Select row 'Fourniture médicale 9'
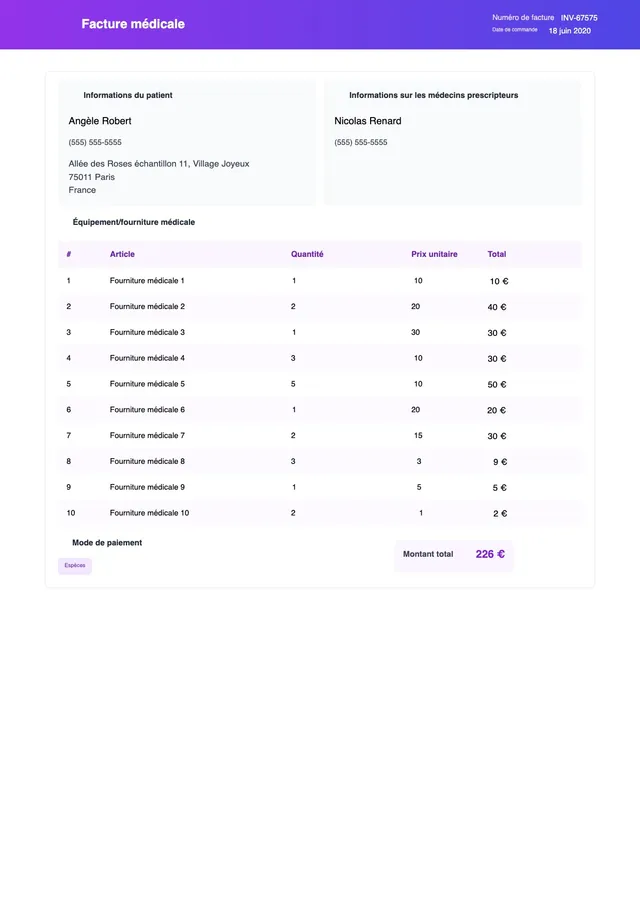The height and width of the screenshot is (905, 640). (320, 487)
